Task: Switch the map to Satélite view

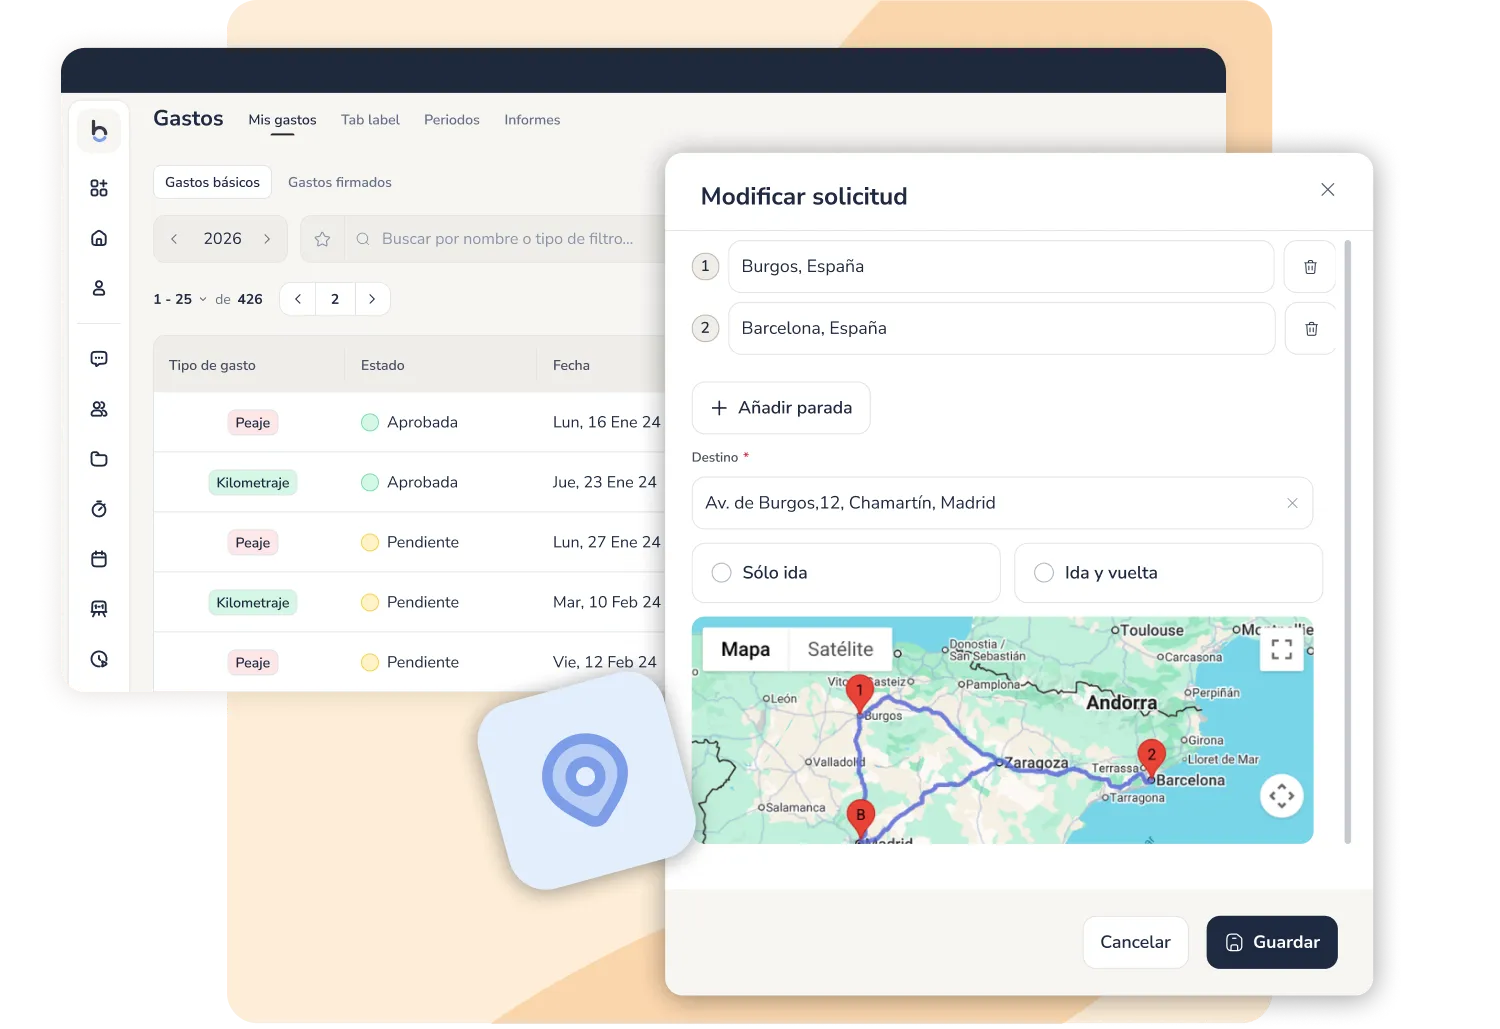Action: (x=840, y=649)
